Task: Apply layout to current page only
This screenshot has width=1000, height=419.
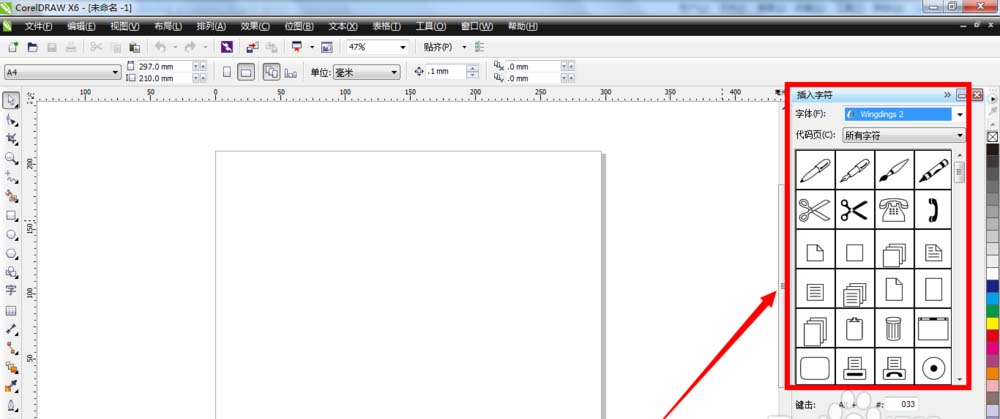Action: pos(291,73)
